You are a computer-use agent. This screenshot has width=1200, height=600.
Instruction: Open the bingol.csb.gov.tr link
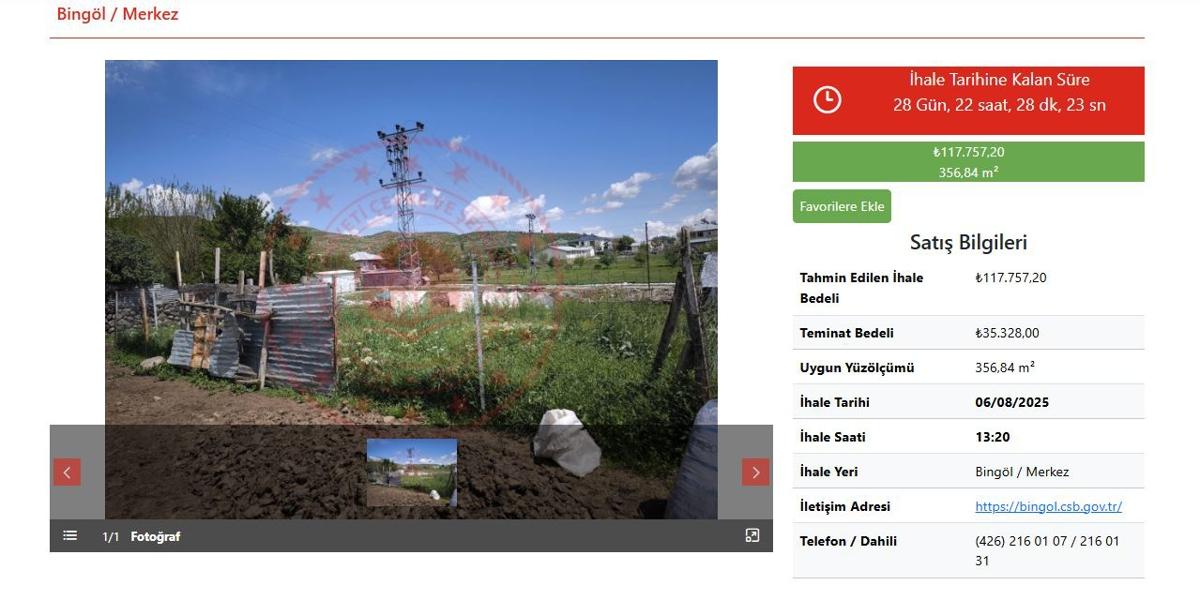coord(1048,506)
